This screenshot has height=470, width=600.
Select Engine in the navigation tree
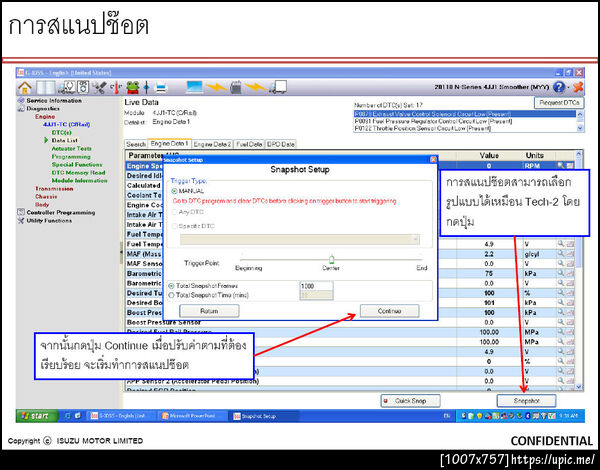point(45,116)
